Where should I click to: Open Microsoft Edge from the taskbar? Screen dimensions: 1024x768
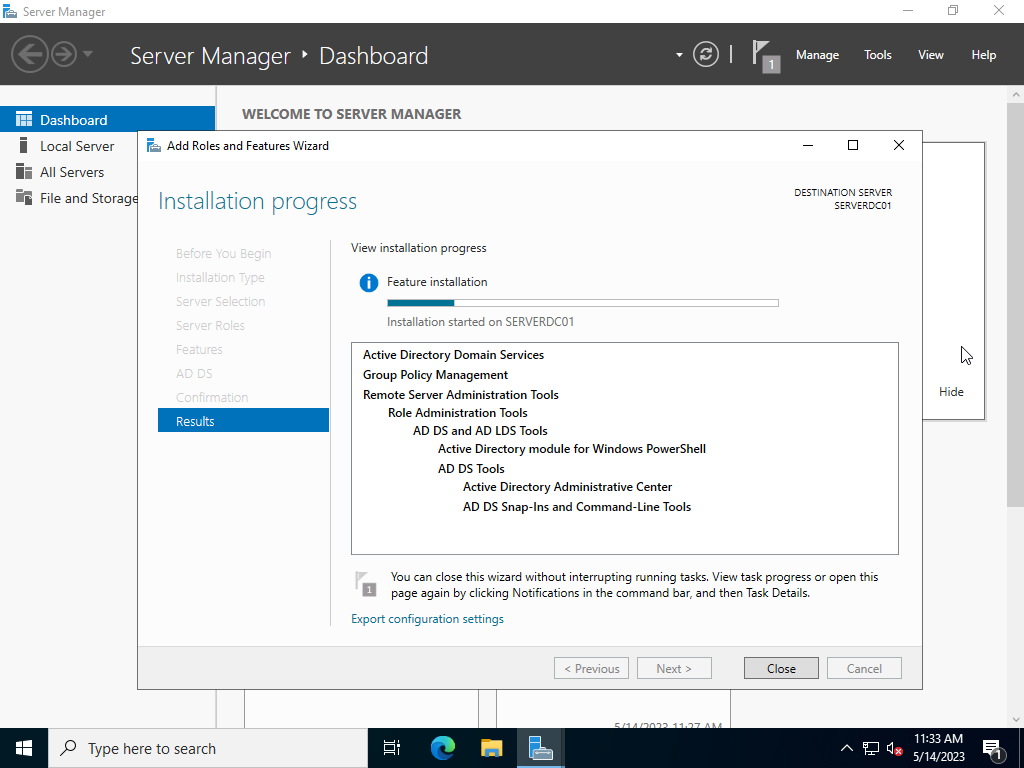[443, 748]
